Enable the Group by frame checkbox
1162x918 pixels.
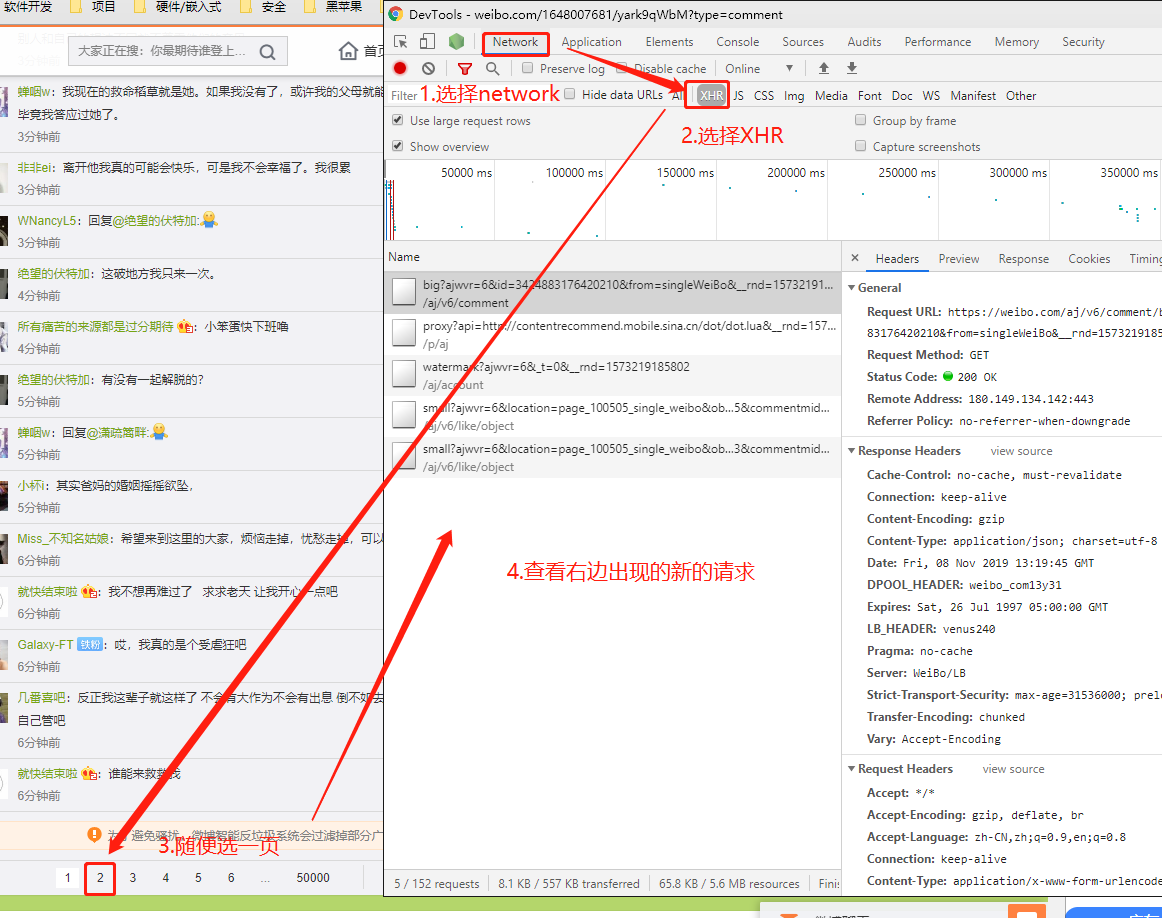(x=860, y=120)
